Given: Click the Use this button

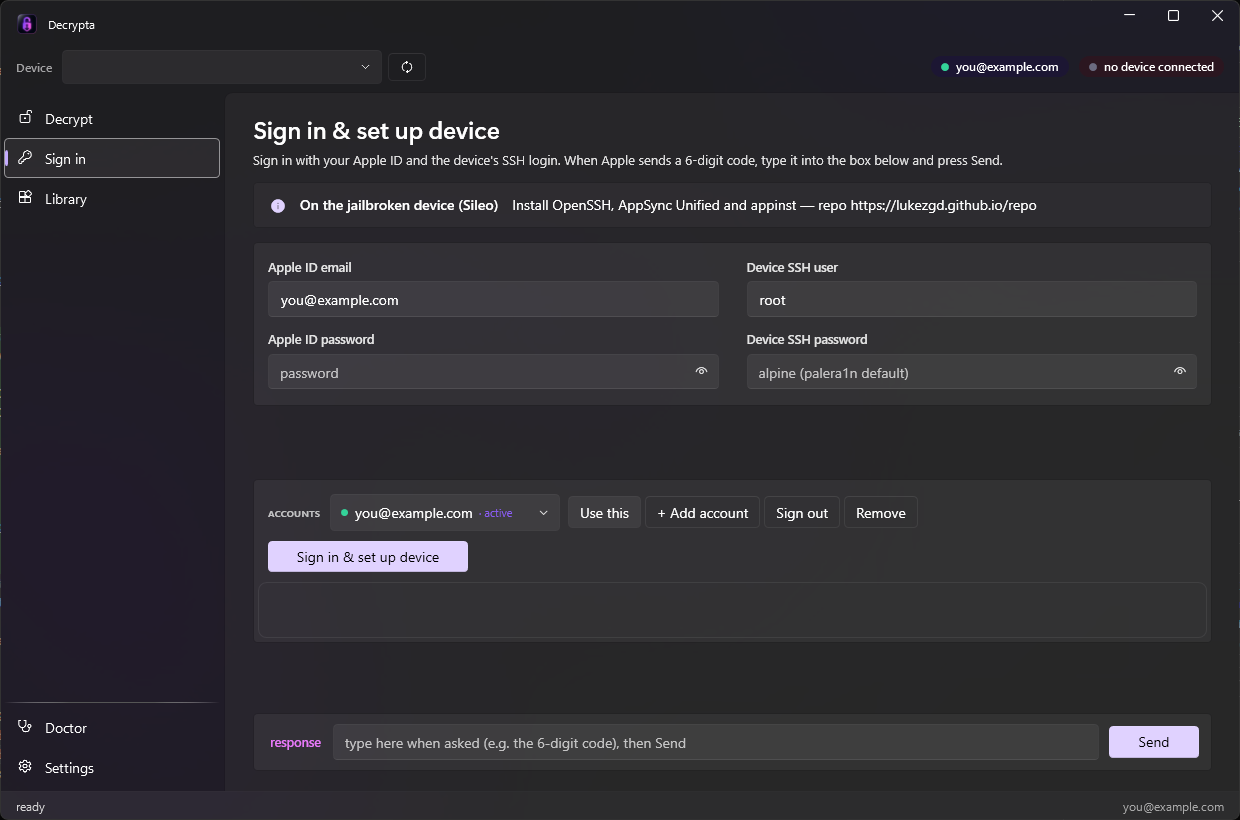Looking at the screenshot, I should [604, 513].
